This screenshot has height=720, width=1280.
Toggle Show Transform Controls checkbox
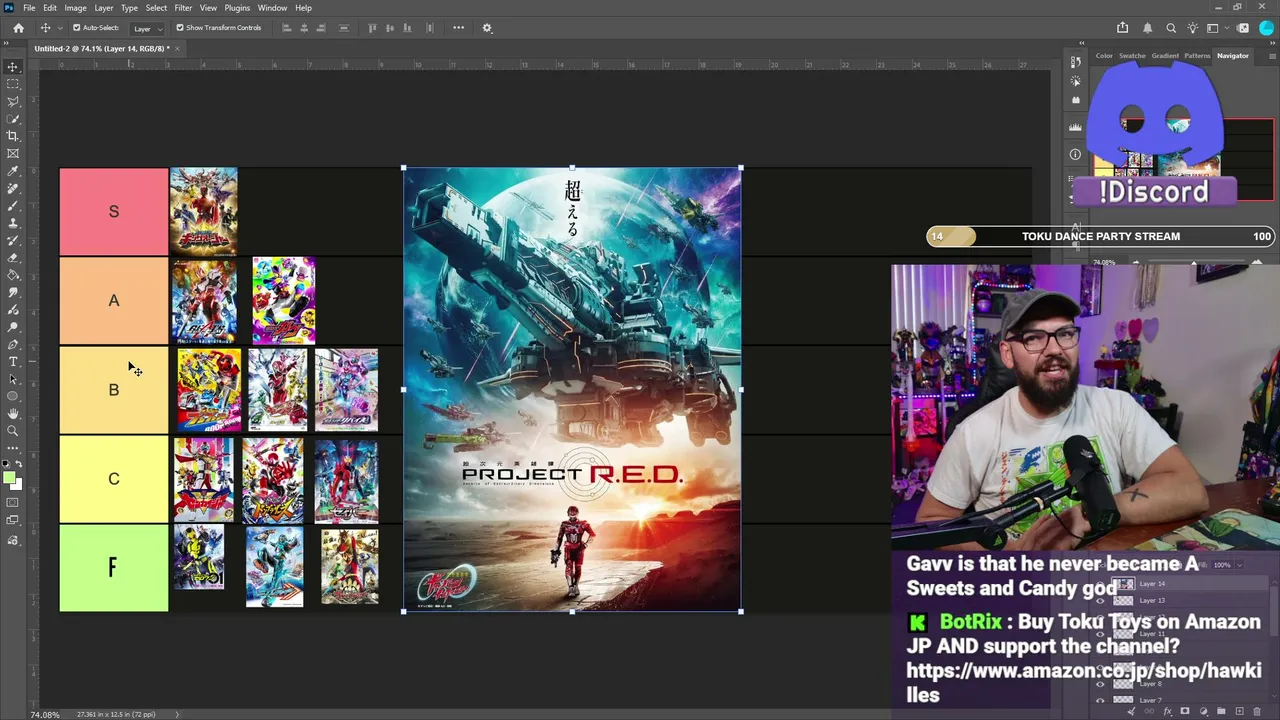[x=180, y=28]
